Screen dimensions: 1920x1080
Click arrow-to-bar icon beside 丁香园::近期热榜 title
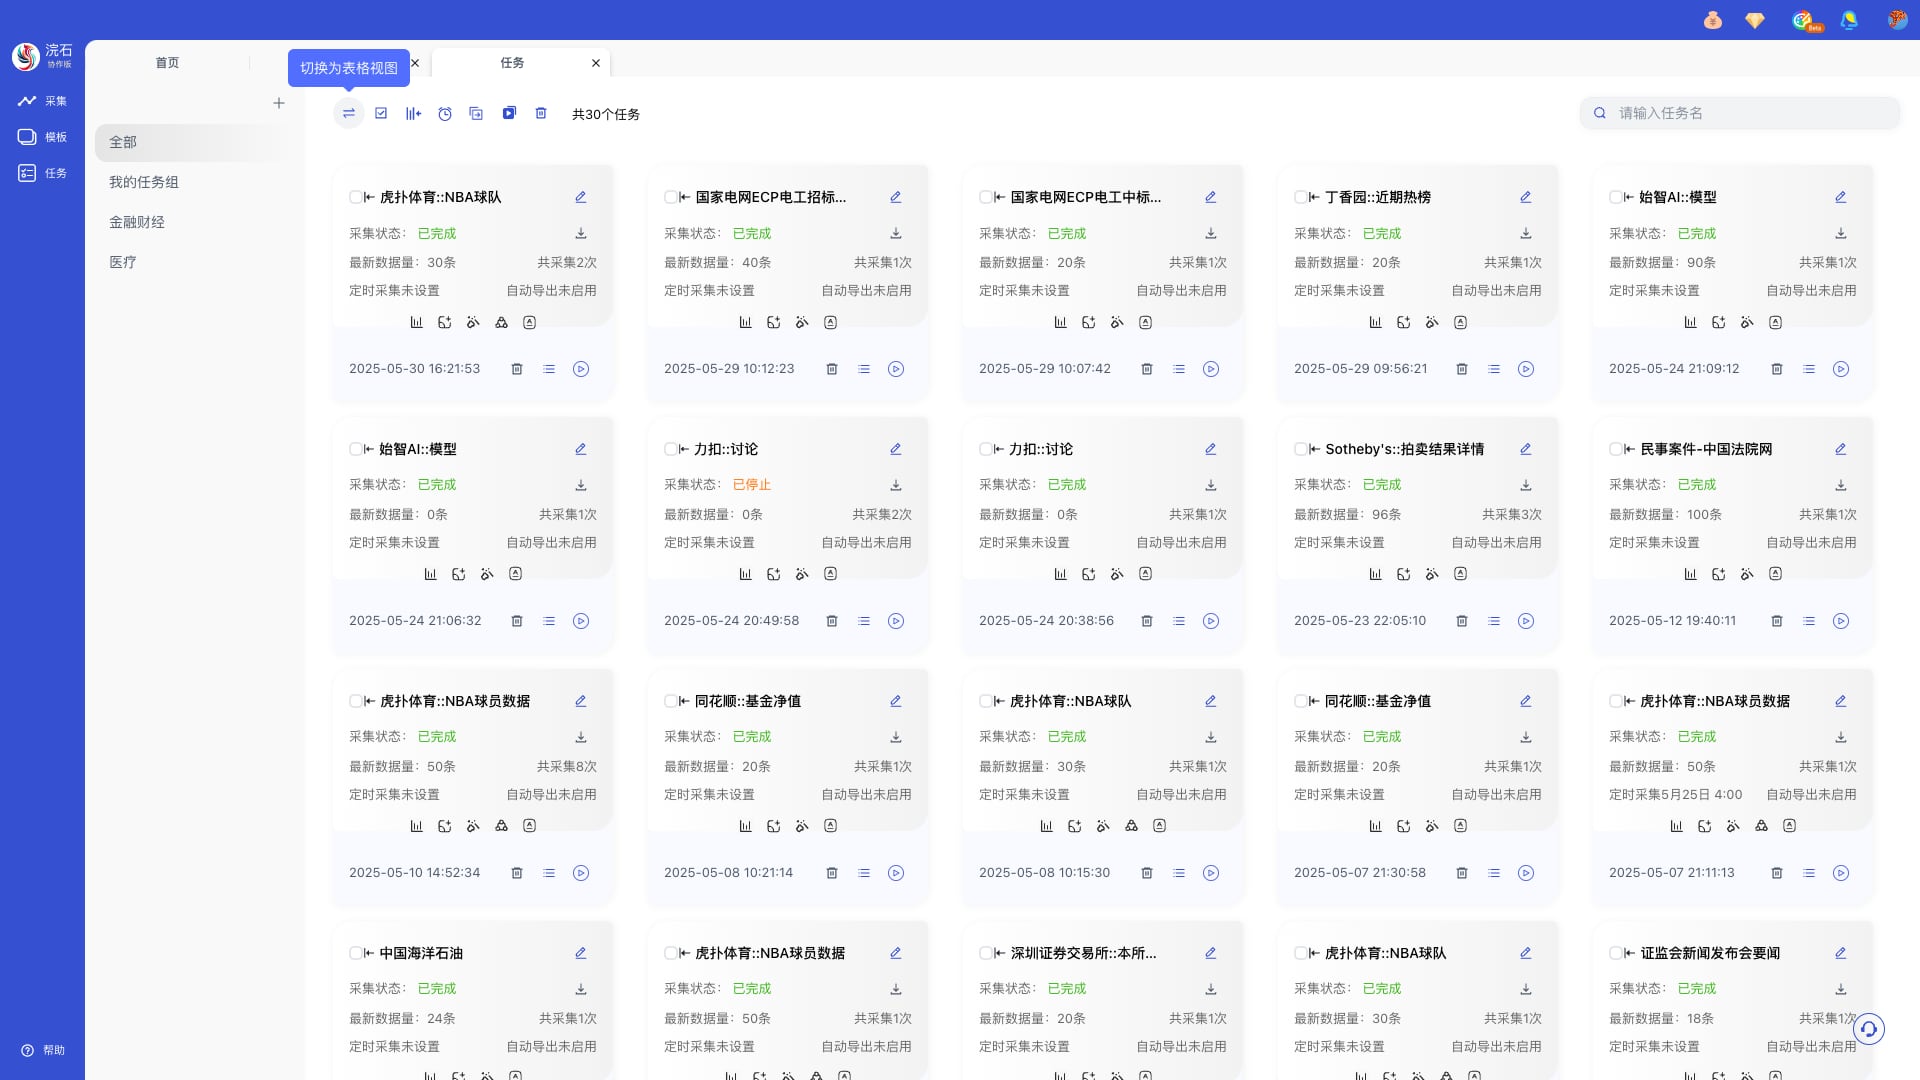pyautogui.click(x=1315, y=197)
